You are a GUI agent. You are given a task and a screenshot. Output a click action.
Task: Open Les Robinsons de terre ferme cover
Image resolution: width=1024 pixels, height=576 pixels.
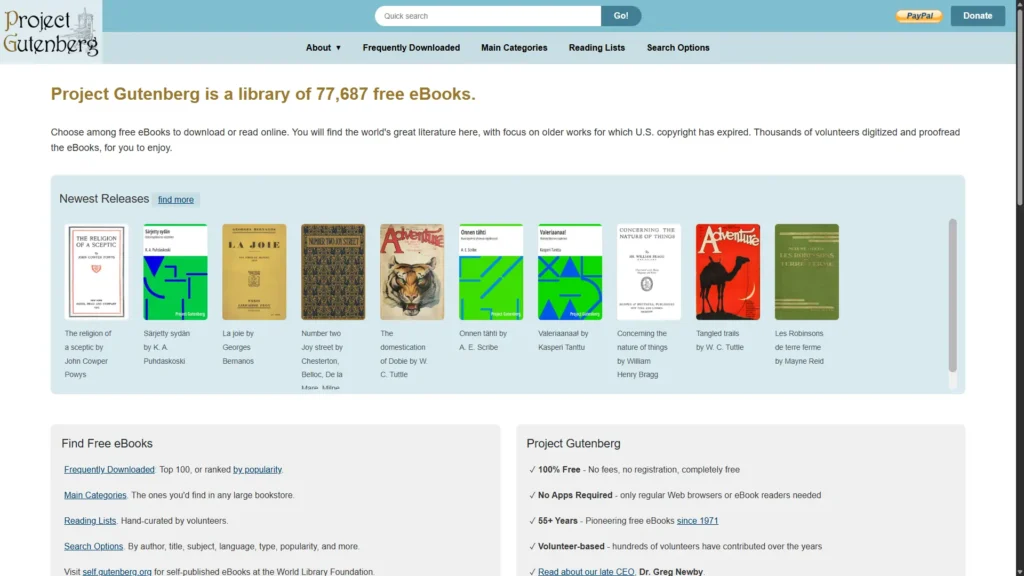[x=807, y=272]
